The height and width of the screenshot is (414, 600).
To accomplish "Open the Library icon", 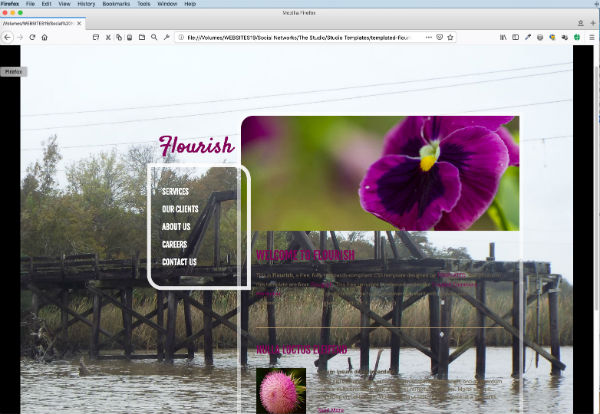I will pyautogui.click(x=503, y=37).
